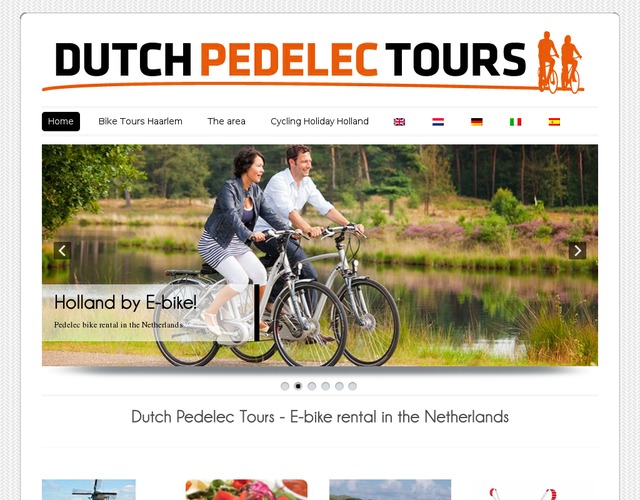Go to The area page
The width and height of the screenshot is (640, 500).
(x=226, y=122)
